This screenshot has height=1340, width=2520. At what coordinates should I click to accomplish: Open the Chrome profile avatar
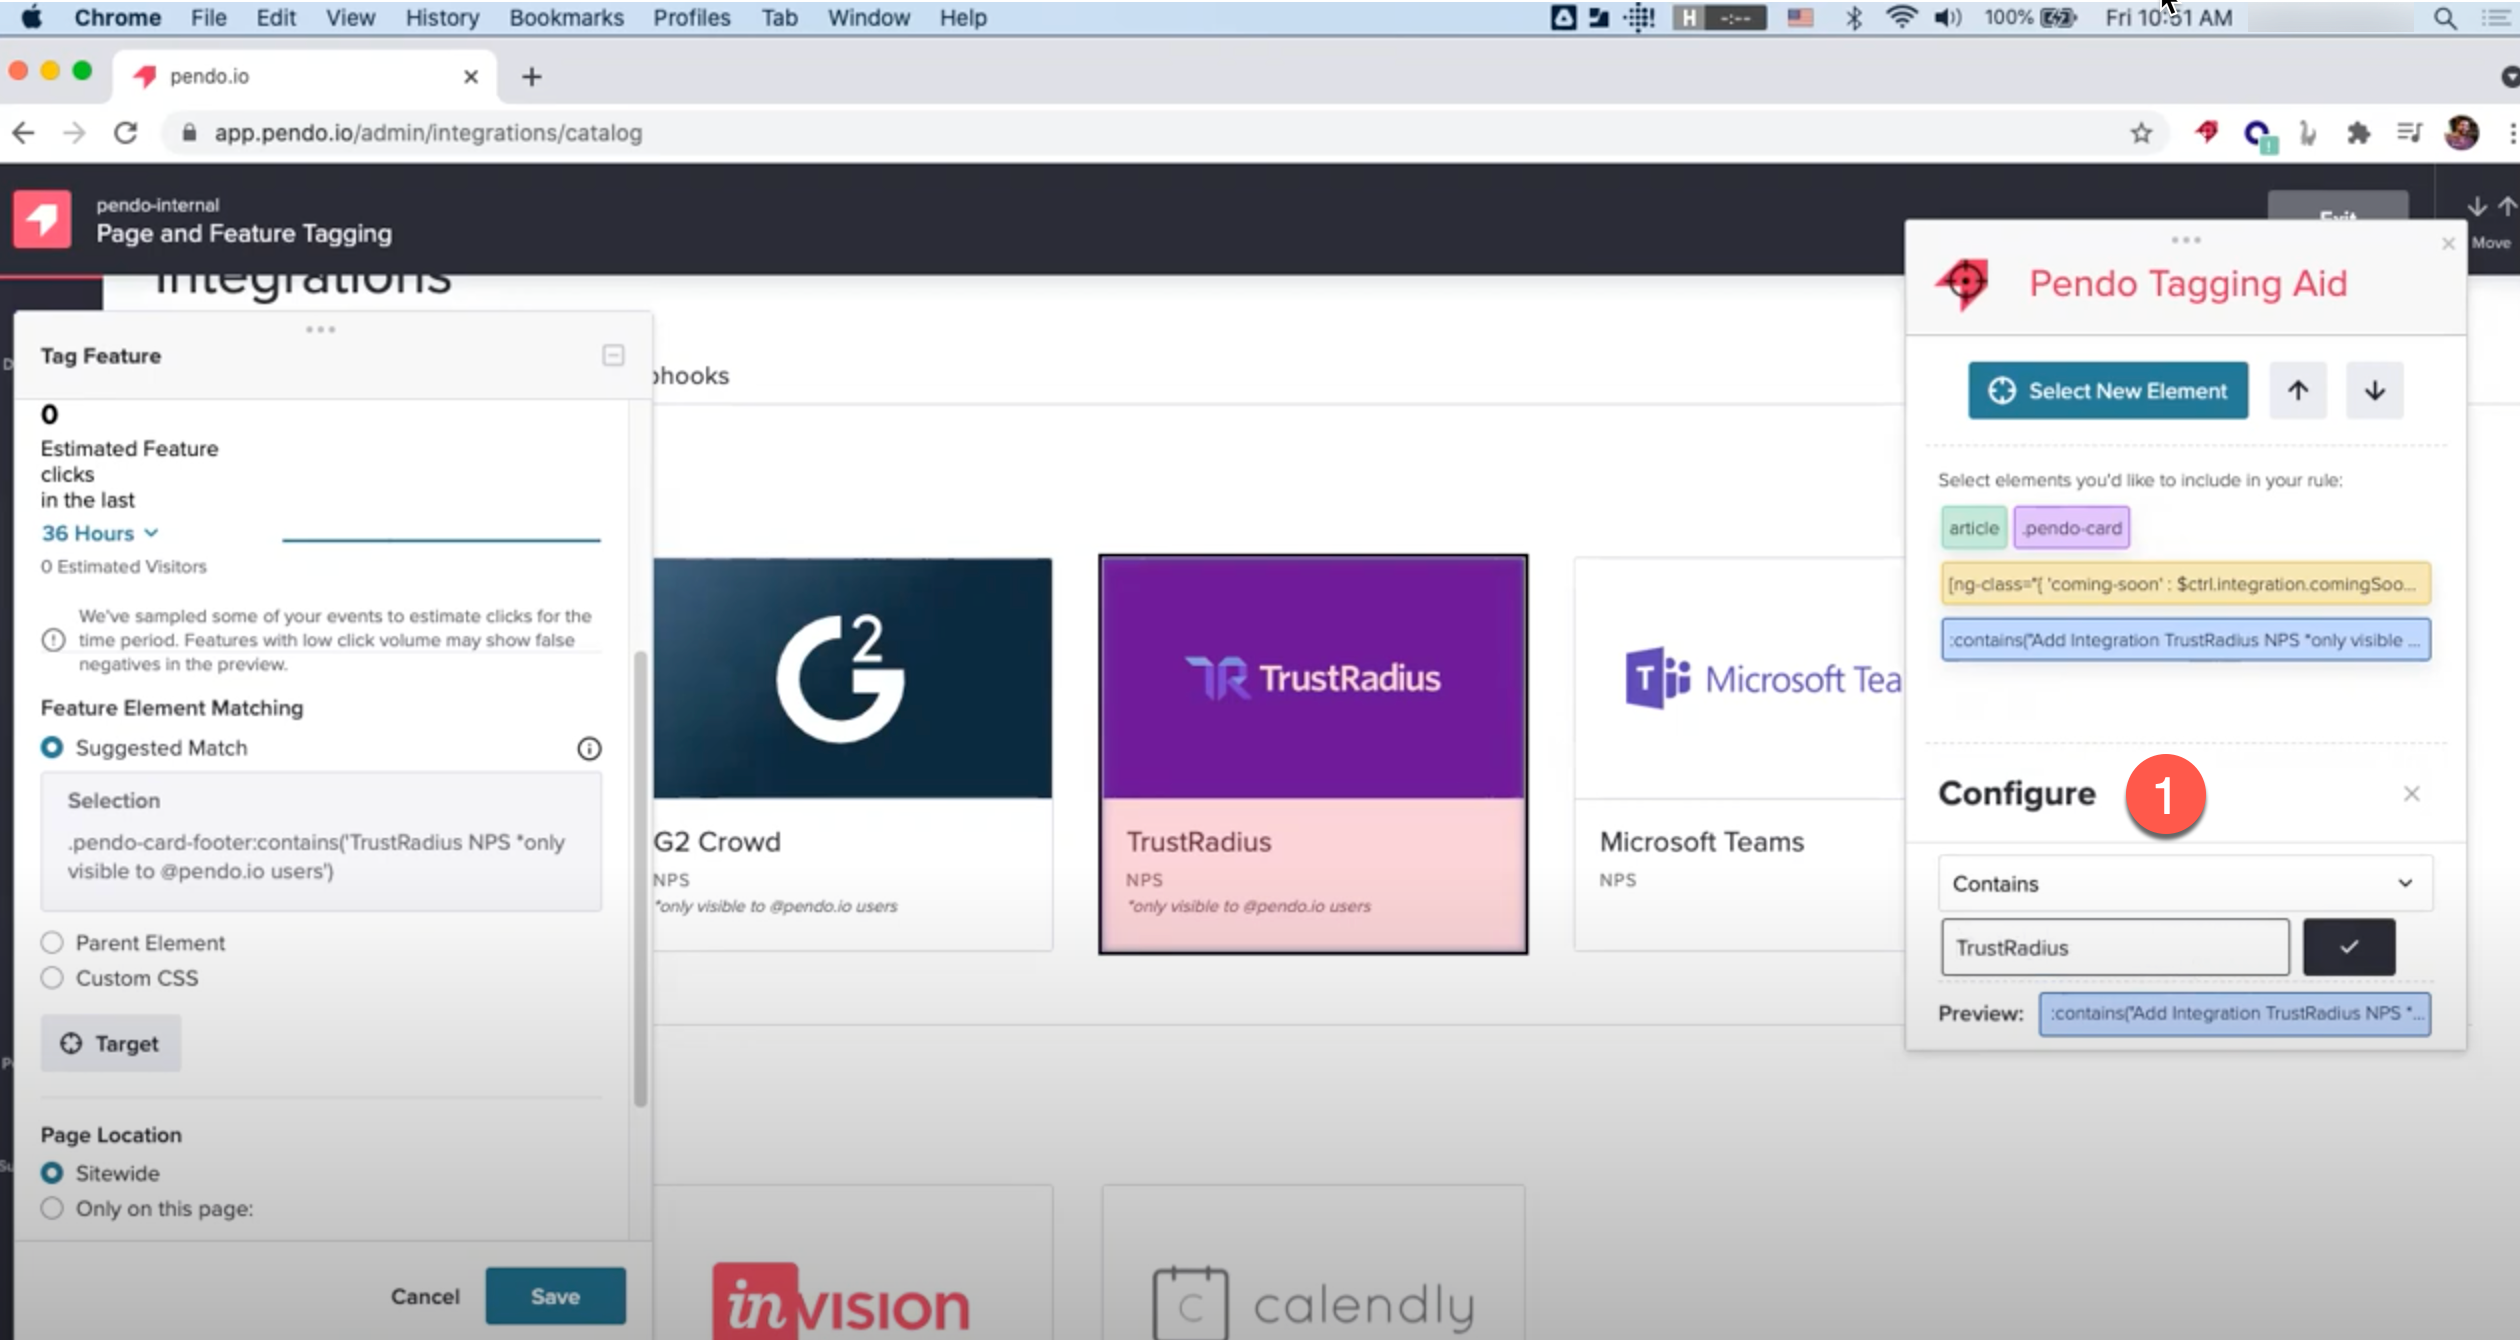(2461, 133)
